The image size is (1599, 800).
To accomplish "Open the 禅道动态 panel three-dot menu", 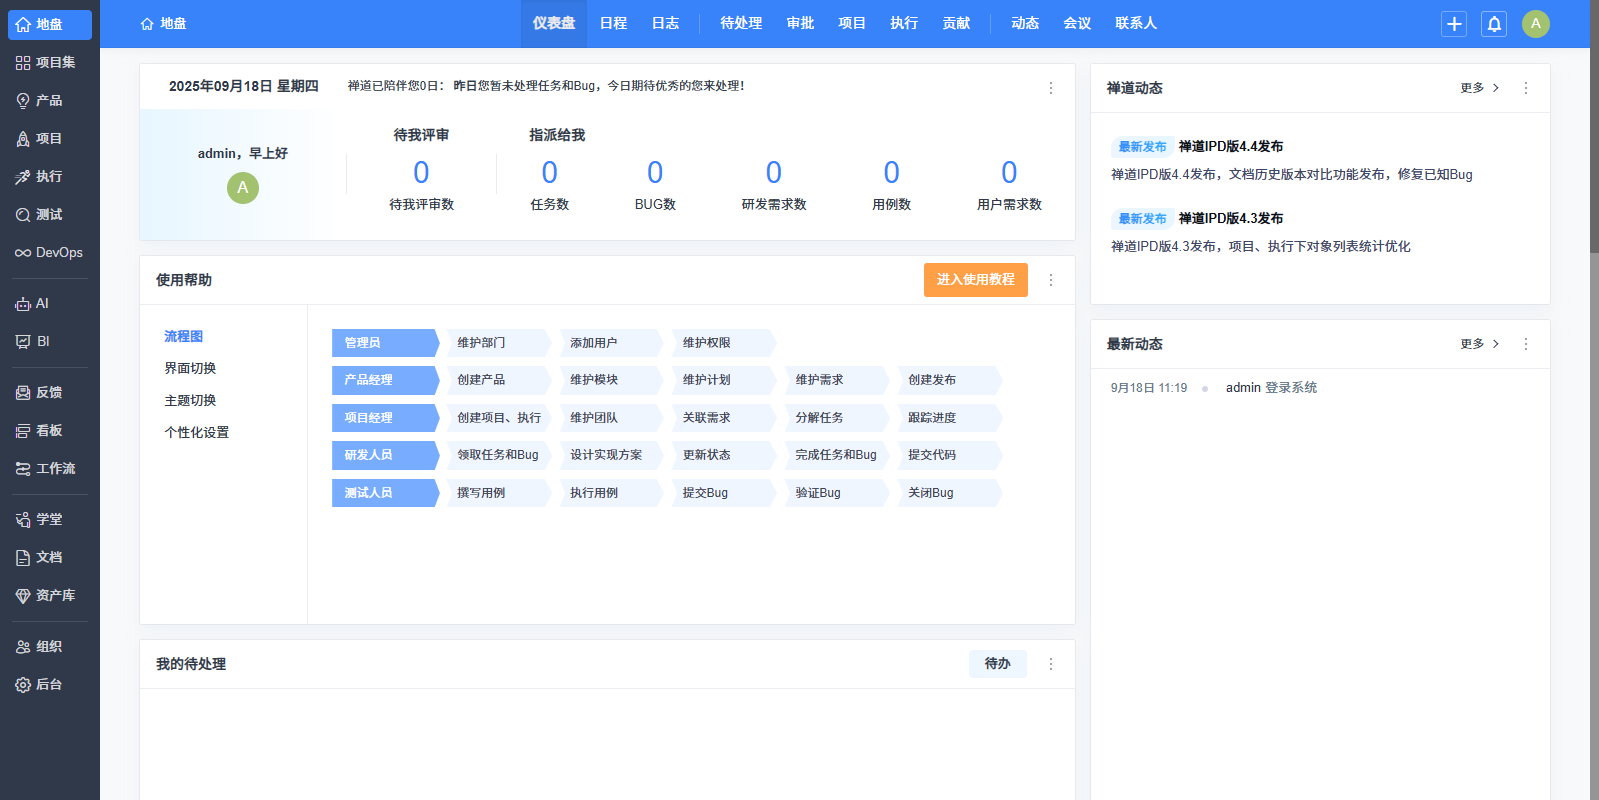I will click(x=1525, y=88).
